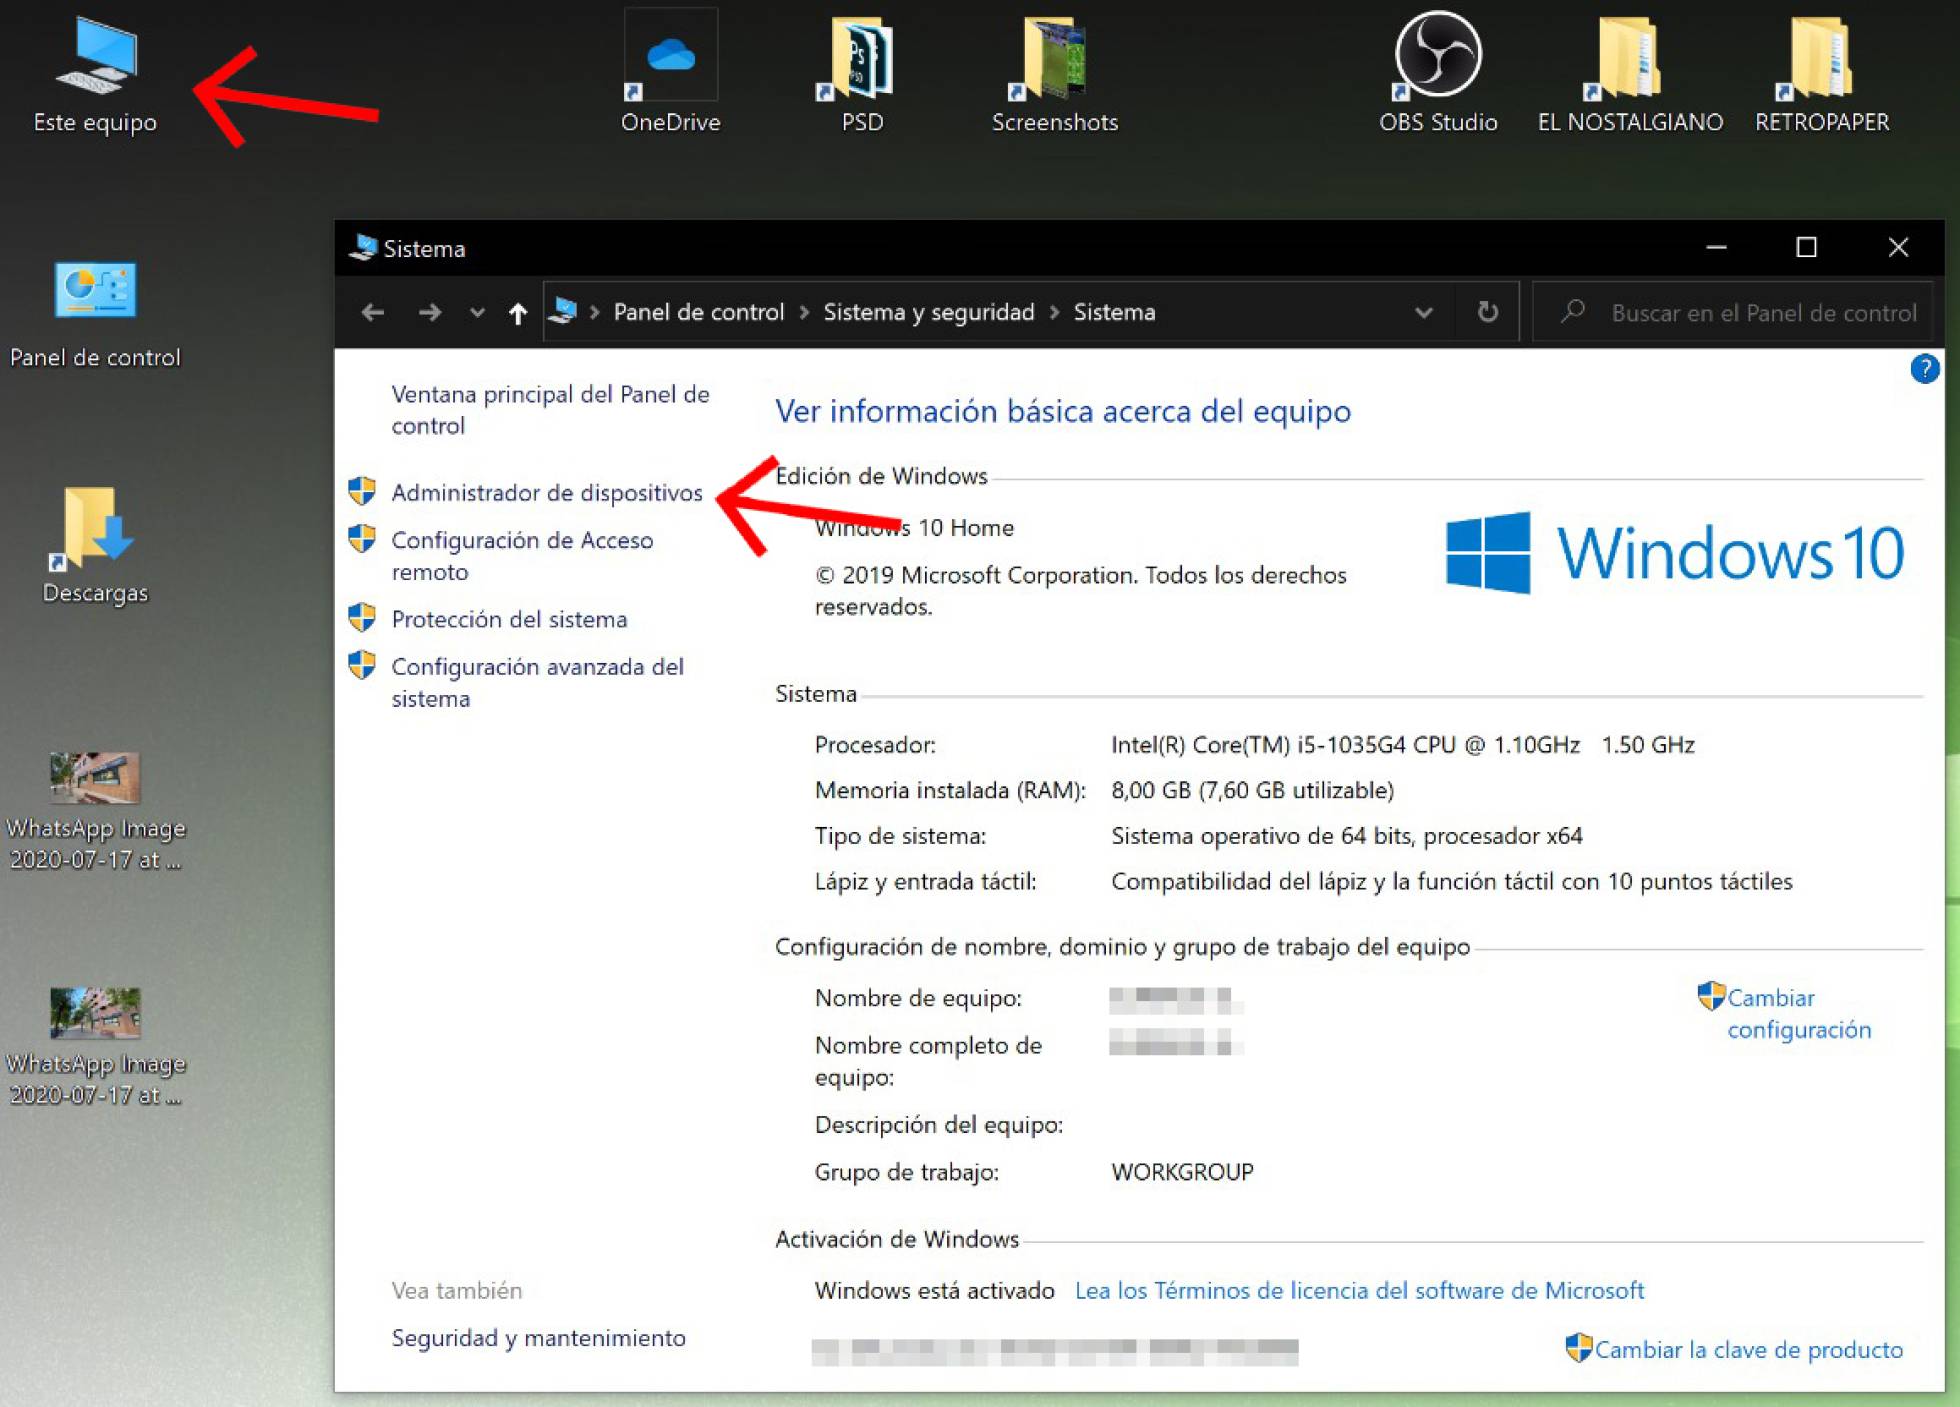Click the Ver información básica acerca del equipo heading
This screenshot has width=1960, height=1407.
click(x=1063, y=411)
